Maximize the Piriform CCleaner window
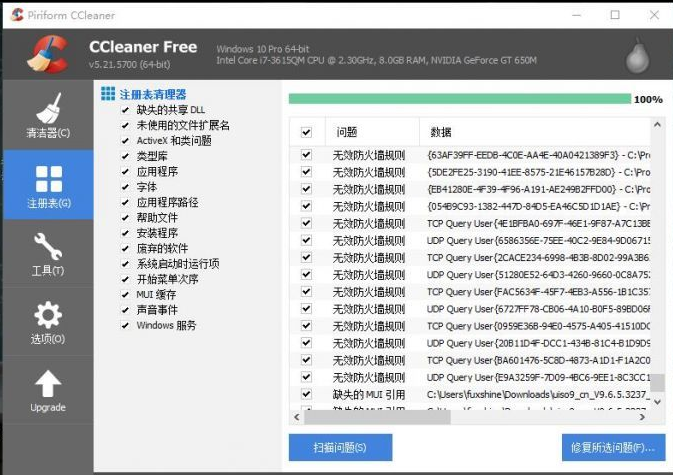 615,15
